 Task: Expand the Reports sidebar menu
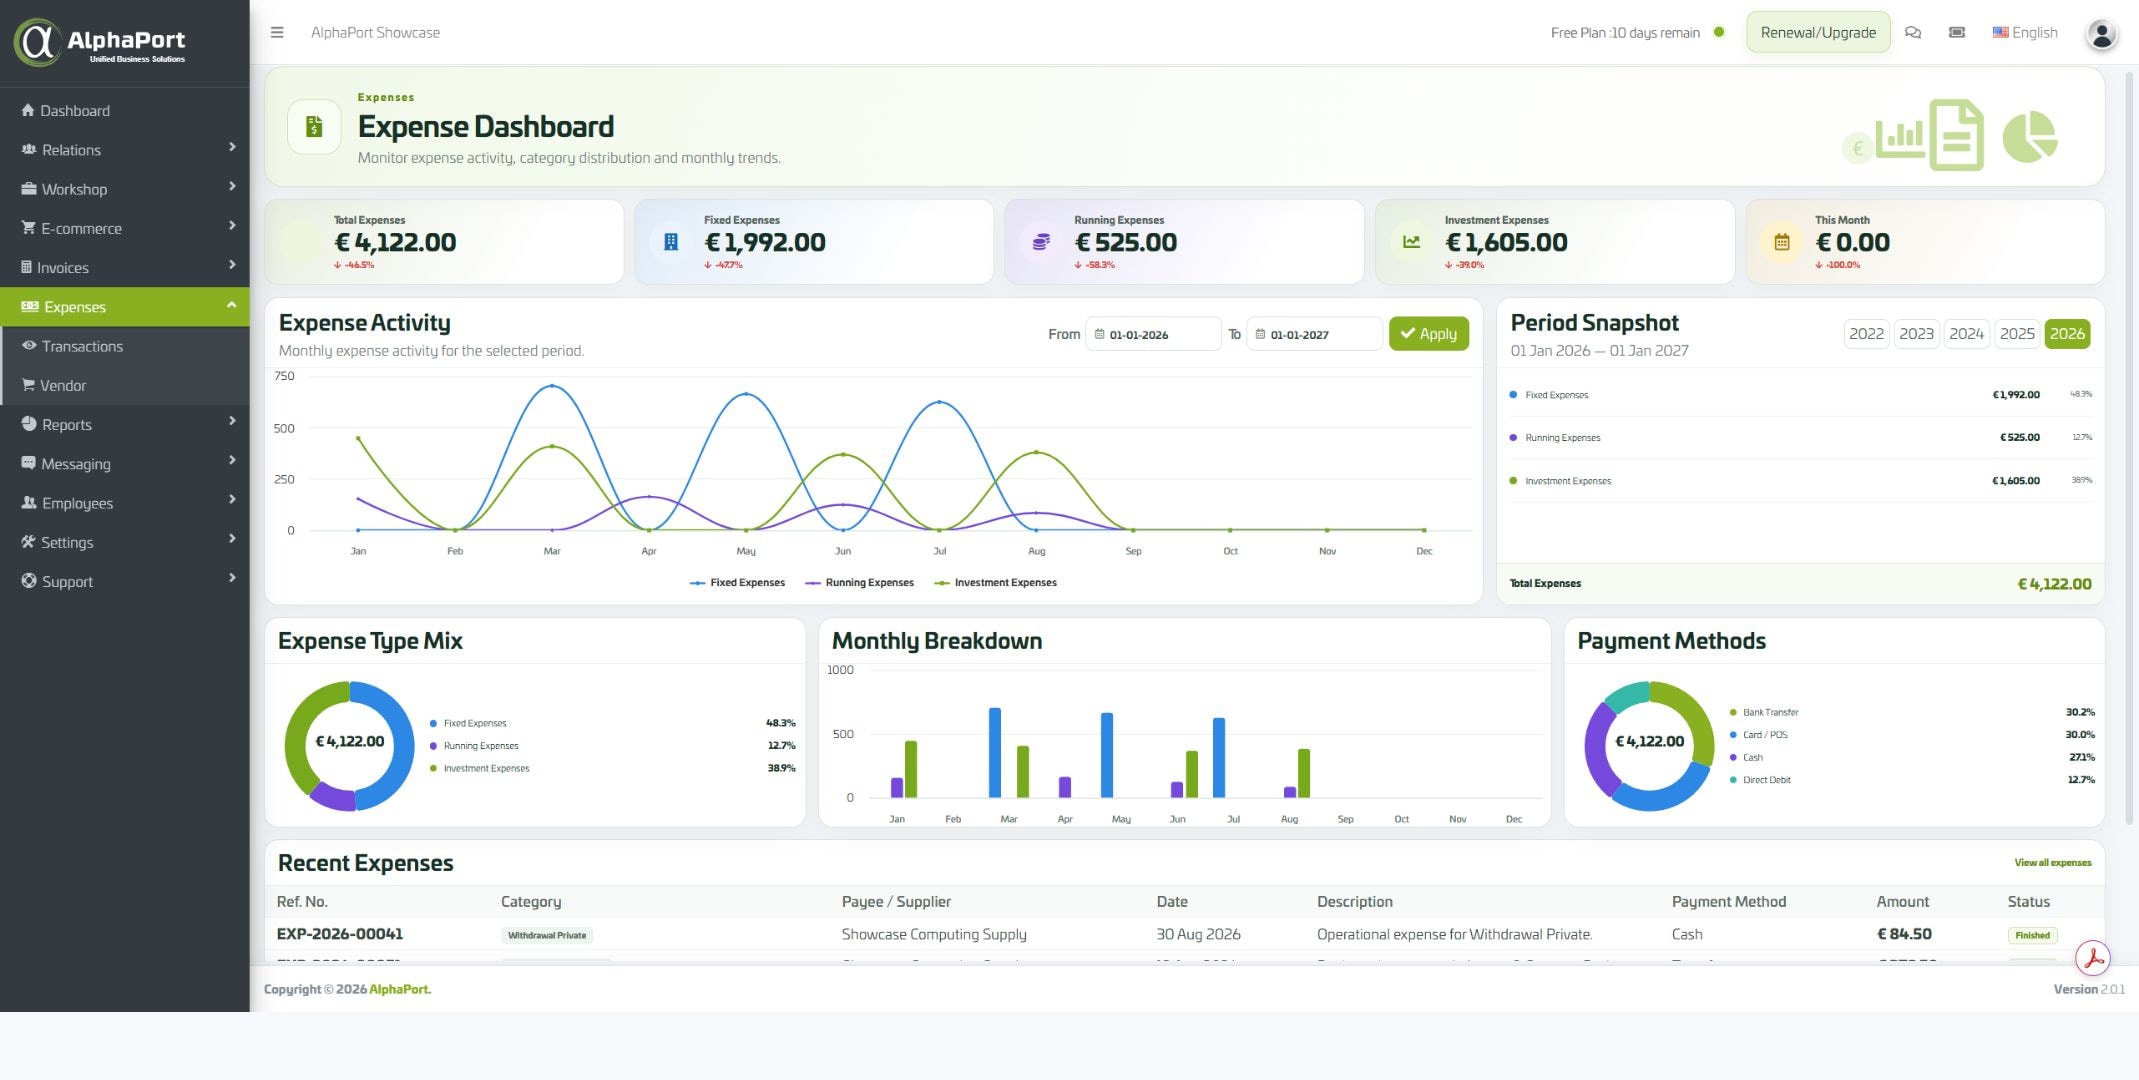(124, 424)
